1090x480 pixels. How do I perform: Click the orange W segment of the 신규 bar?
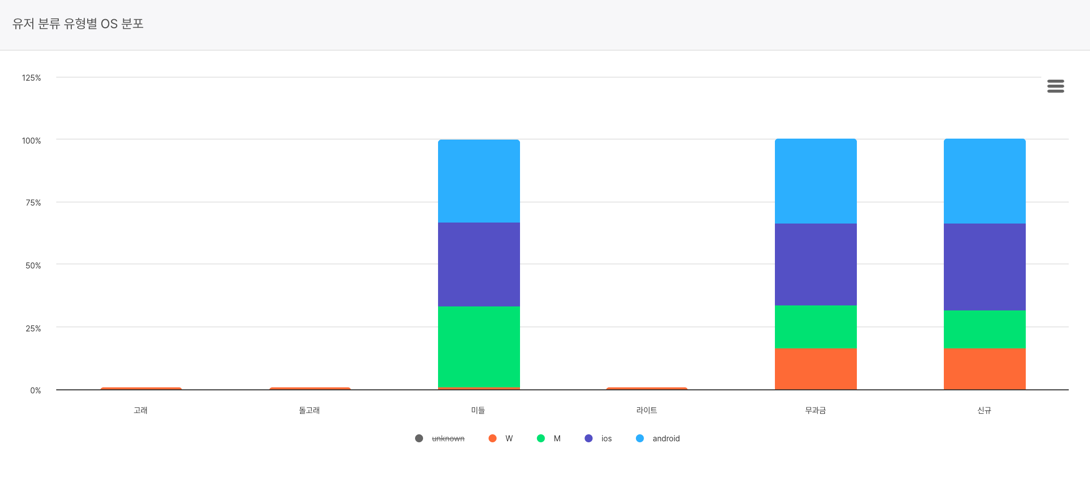984,368
